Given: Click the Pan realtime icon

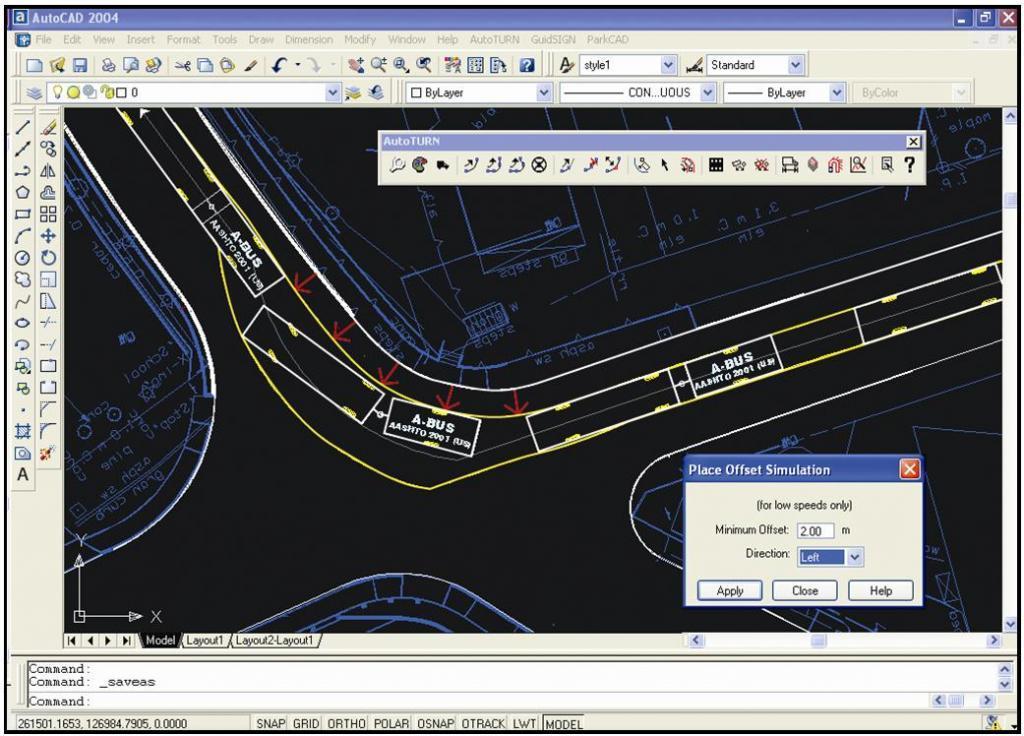Looking at the screenshot, I should pos(356,65).
